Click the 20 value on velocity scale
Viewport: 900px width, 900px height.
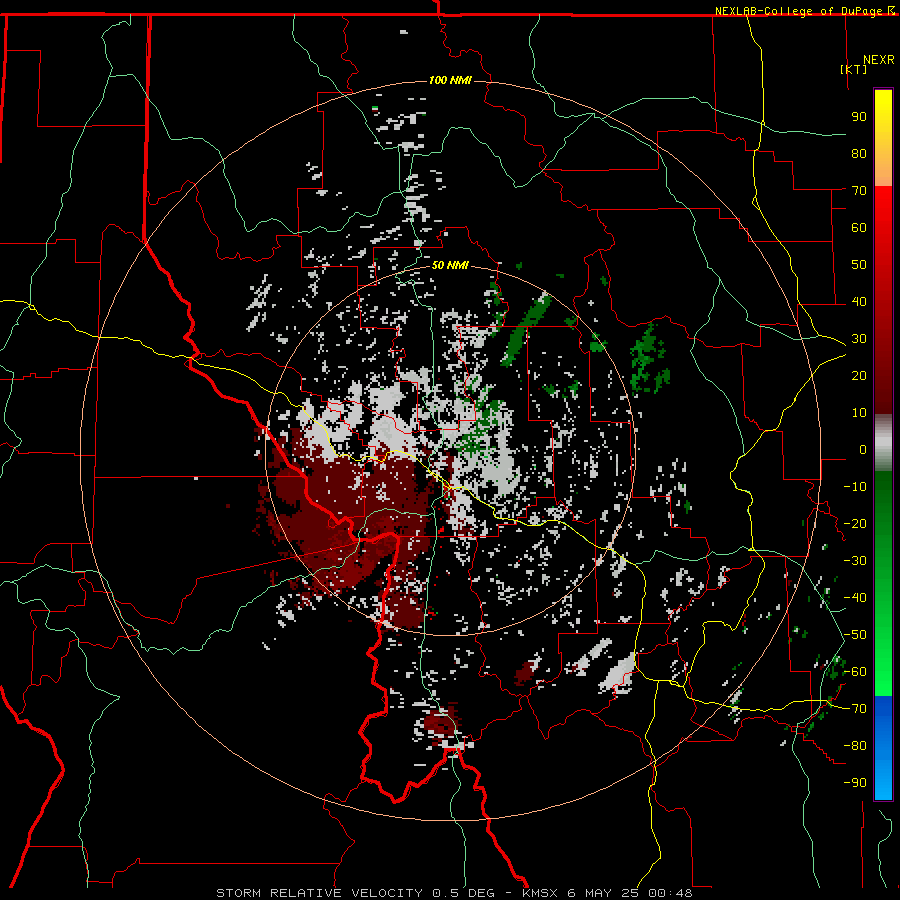pos(859,375)
